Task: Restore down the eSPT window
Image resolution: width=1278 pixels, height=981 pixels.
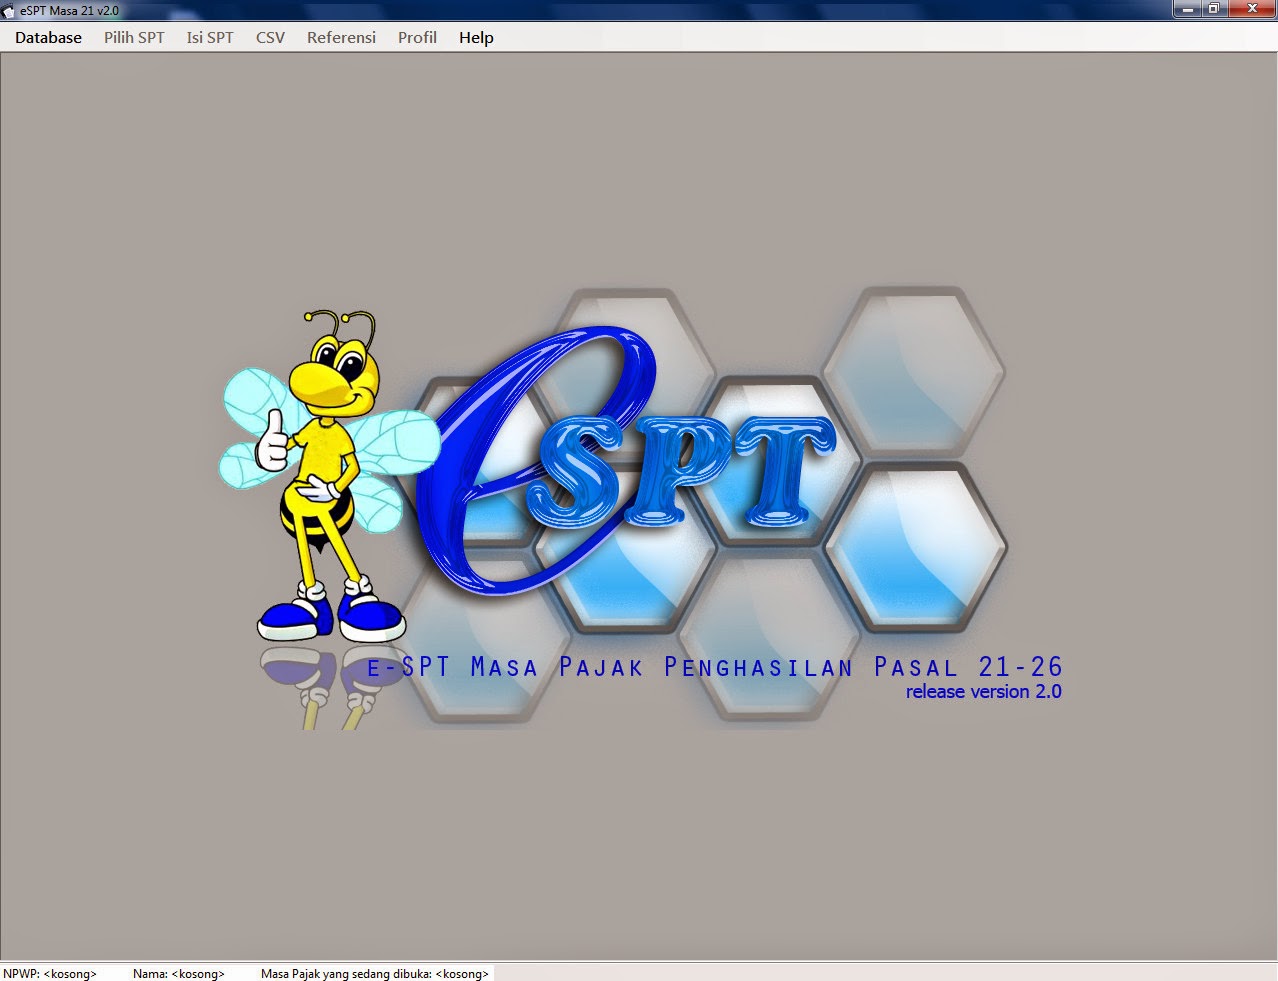Action: coord(1213,9)
